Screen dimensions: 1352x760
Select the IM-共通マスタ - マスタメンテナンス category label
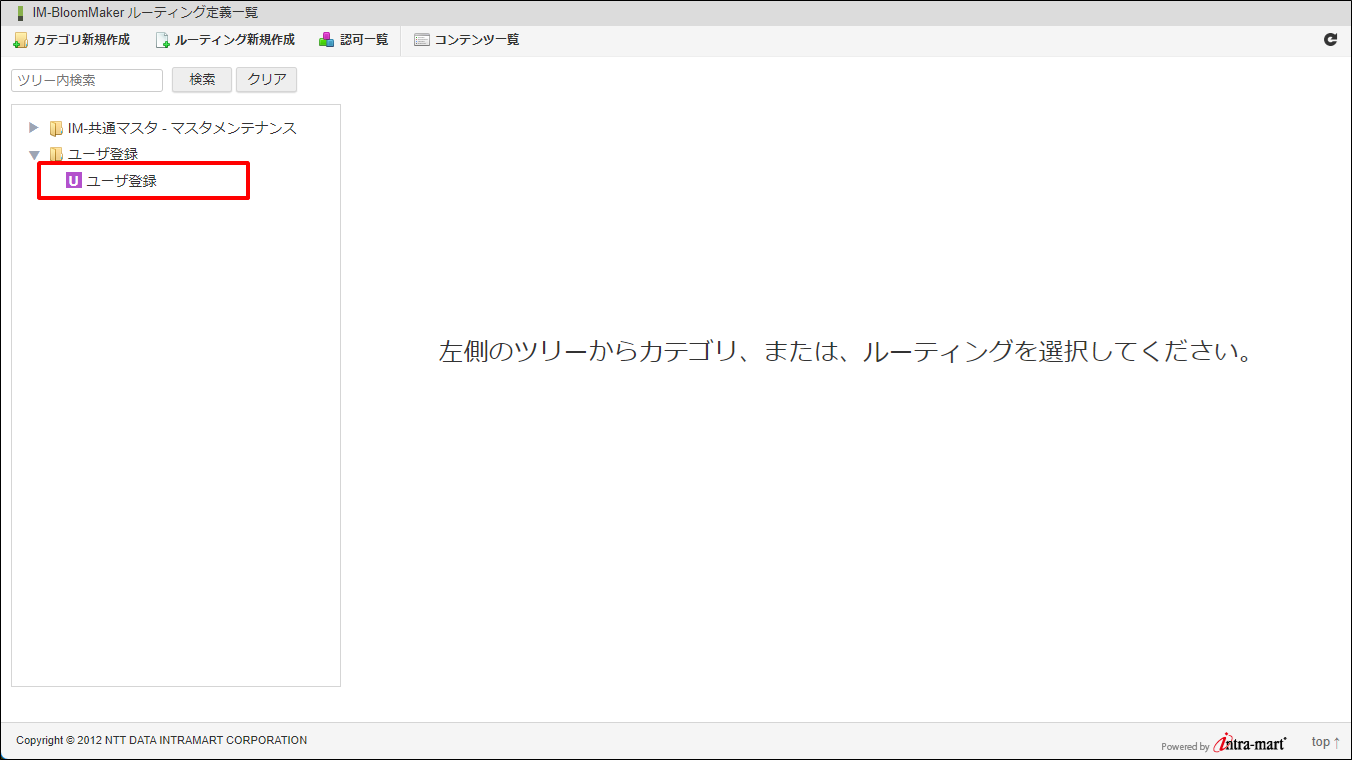coord(182,128)
